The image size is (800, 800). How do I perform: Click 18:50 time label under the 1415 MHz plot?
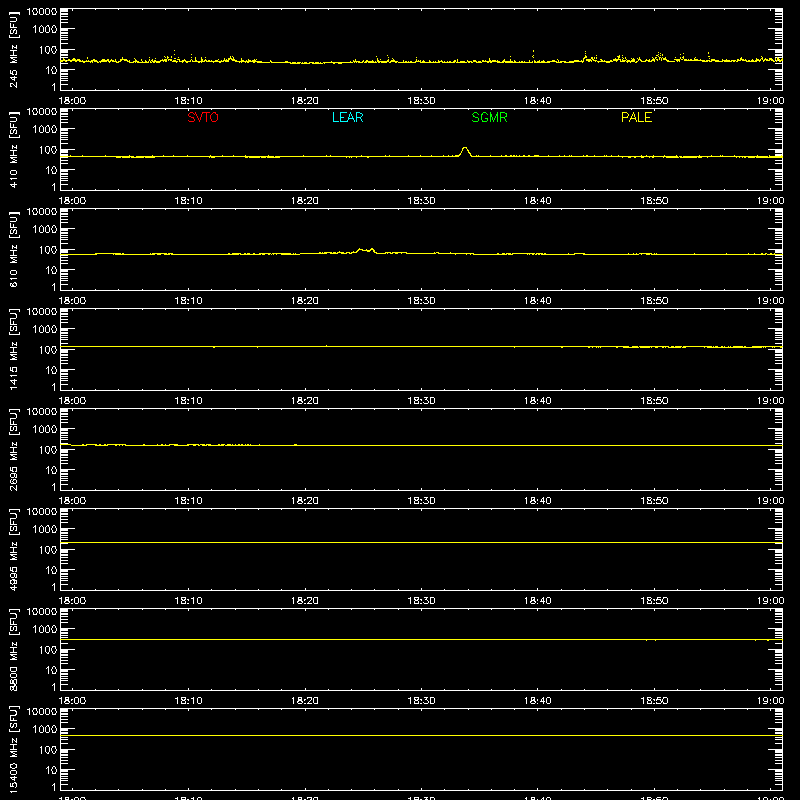point(654,401)
